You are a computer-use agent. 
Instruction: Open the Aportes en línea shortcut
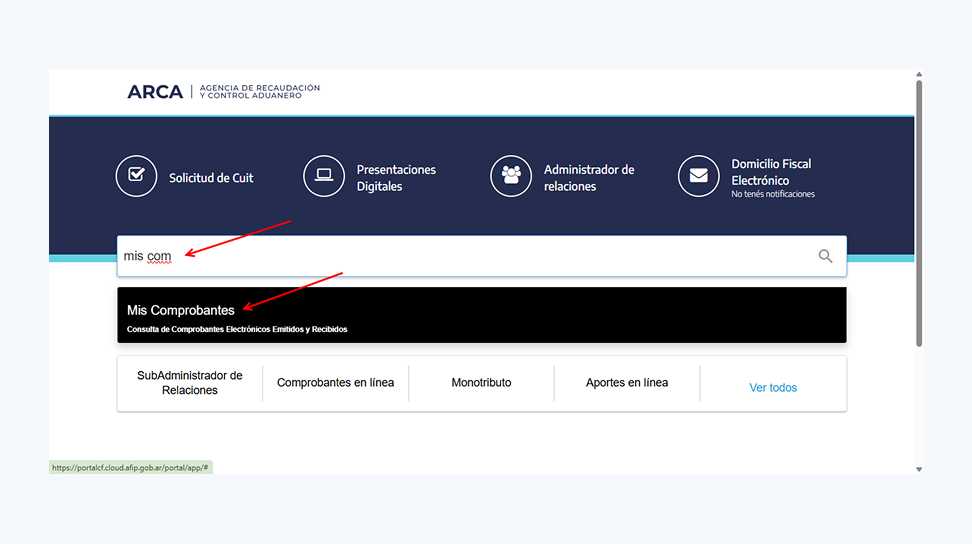coord(627,383)
